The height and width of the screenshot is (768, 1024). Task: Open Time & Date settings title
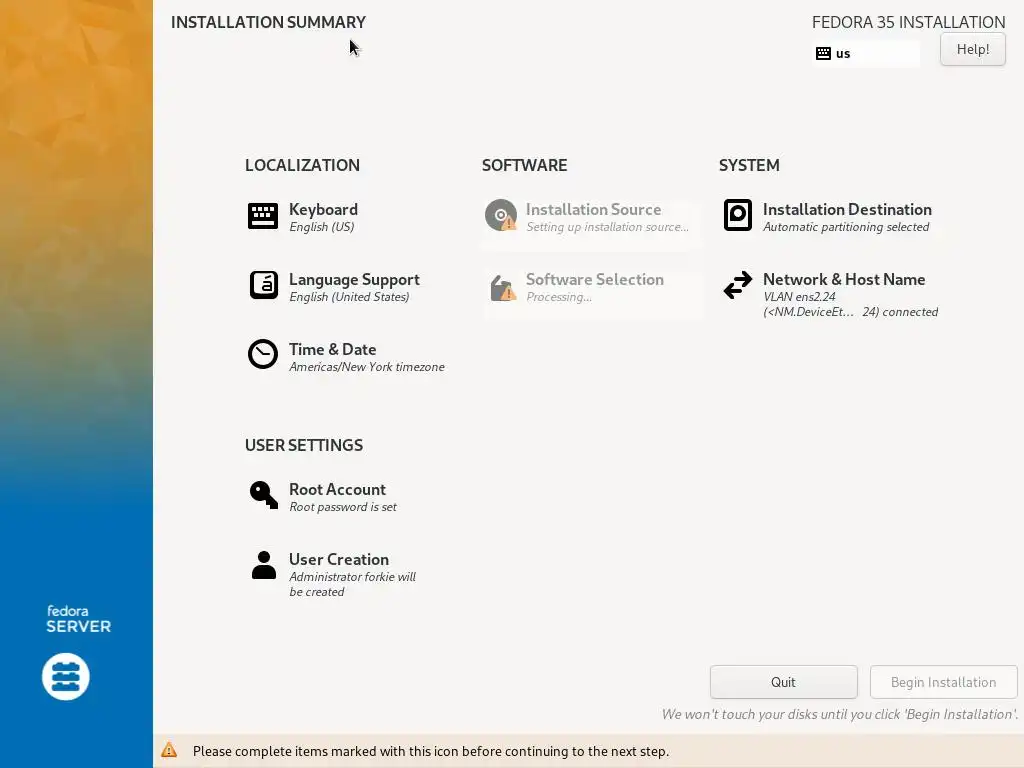(332, 349)
